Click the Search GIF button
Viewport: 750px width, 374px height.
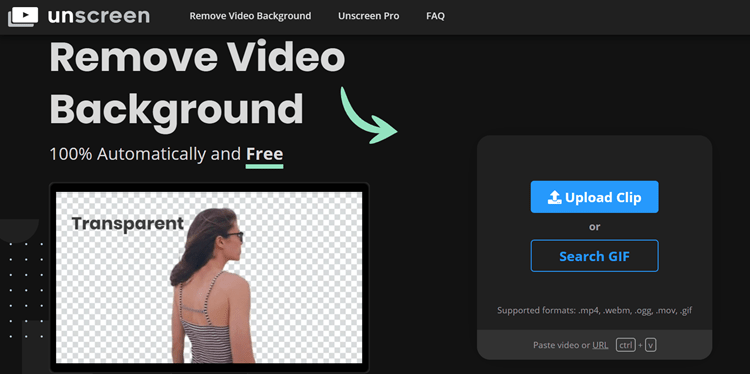click(594, 256)
